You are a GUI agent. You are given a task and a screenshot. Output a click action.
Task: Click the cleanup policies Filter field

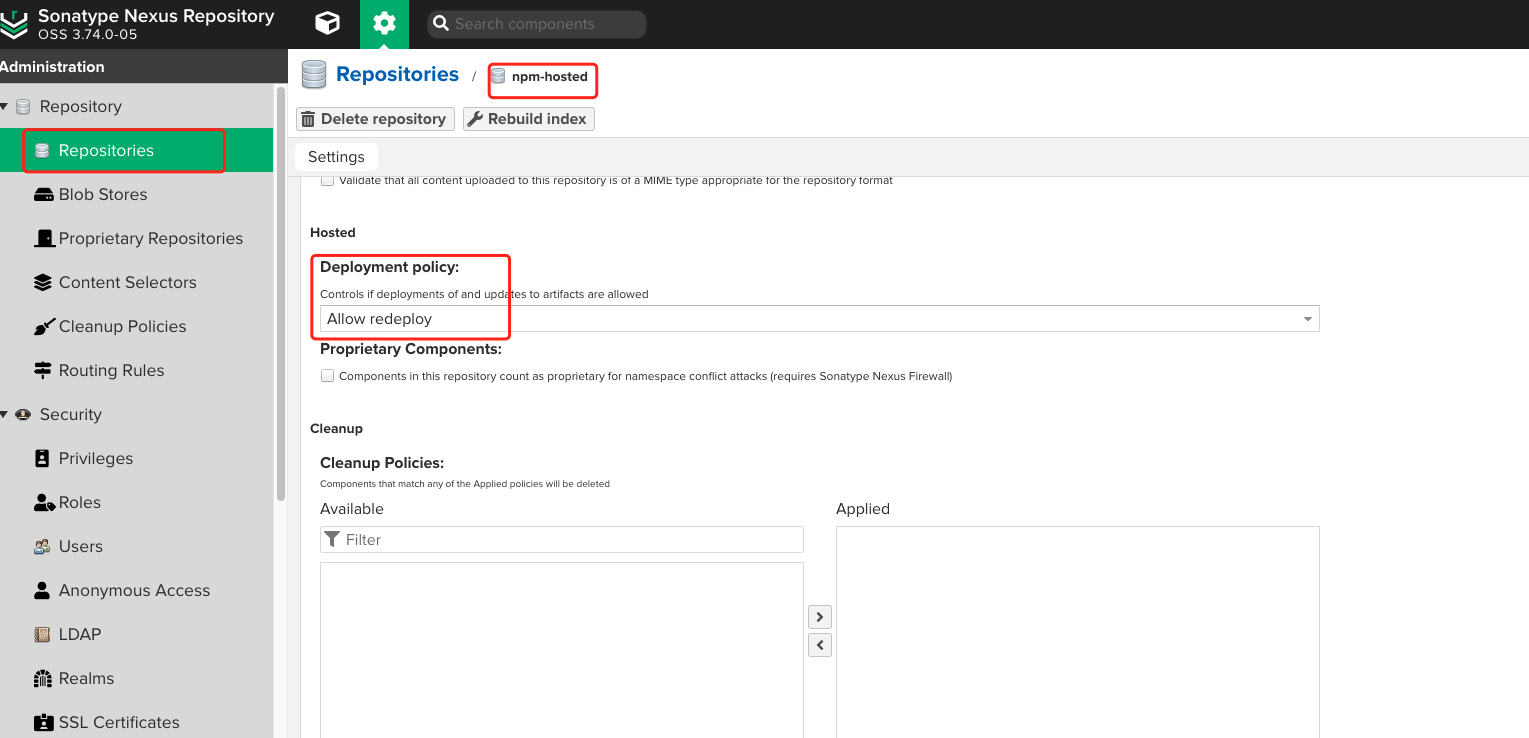(562, 539)
